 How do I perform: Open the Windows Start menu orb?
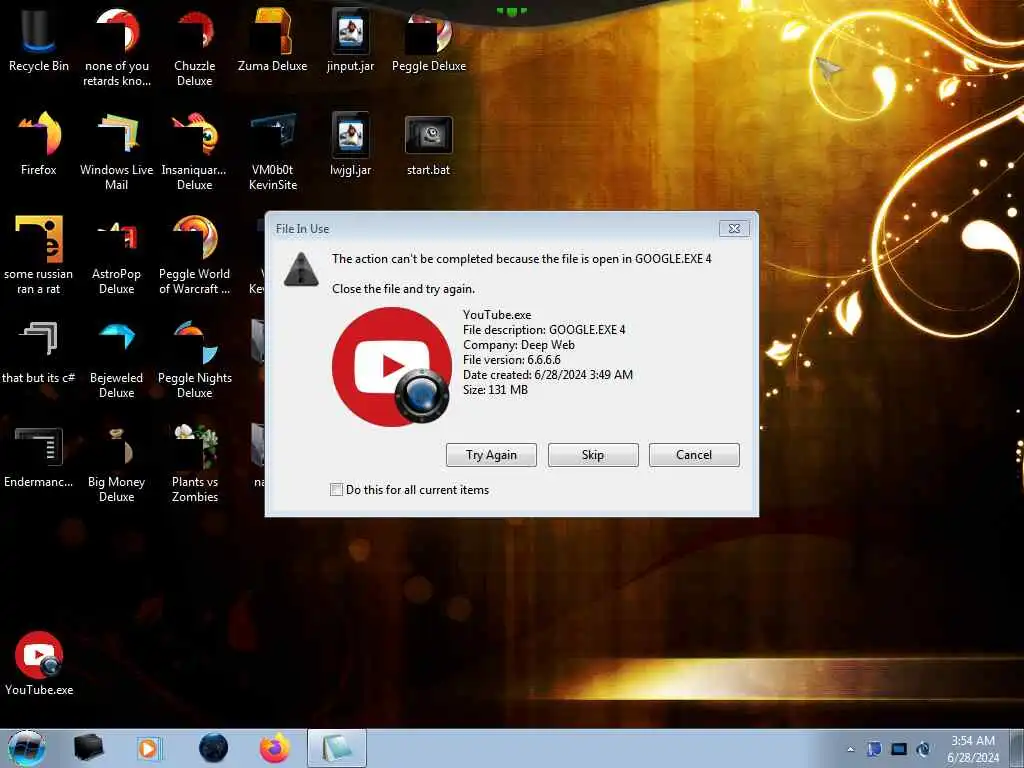pos(27,748)
